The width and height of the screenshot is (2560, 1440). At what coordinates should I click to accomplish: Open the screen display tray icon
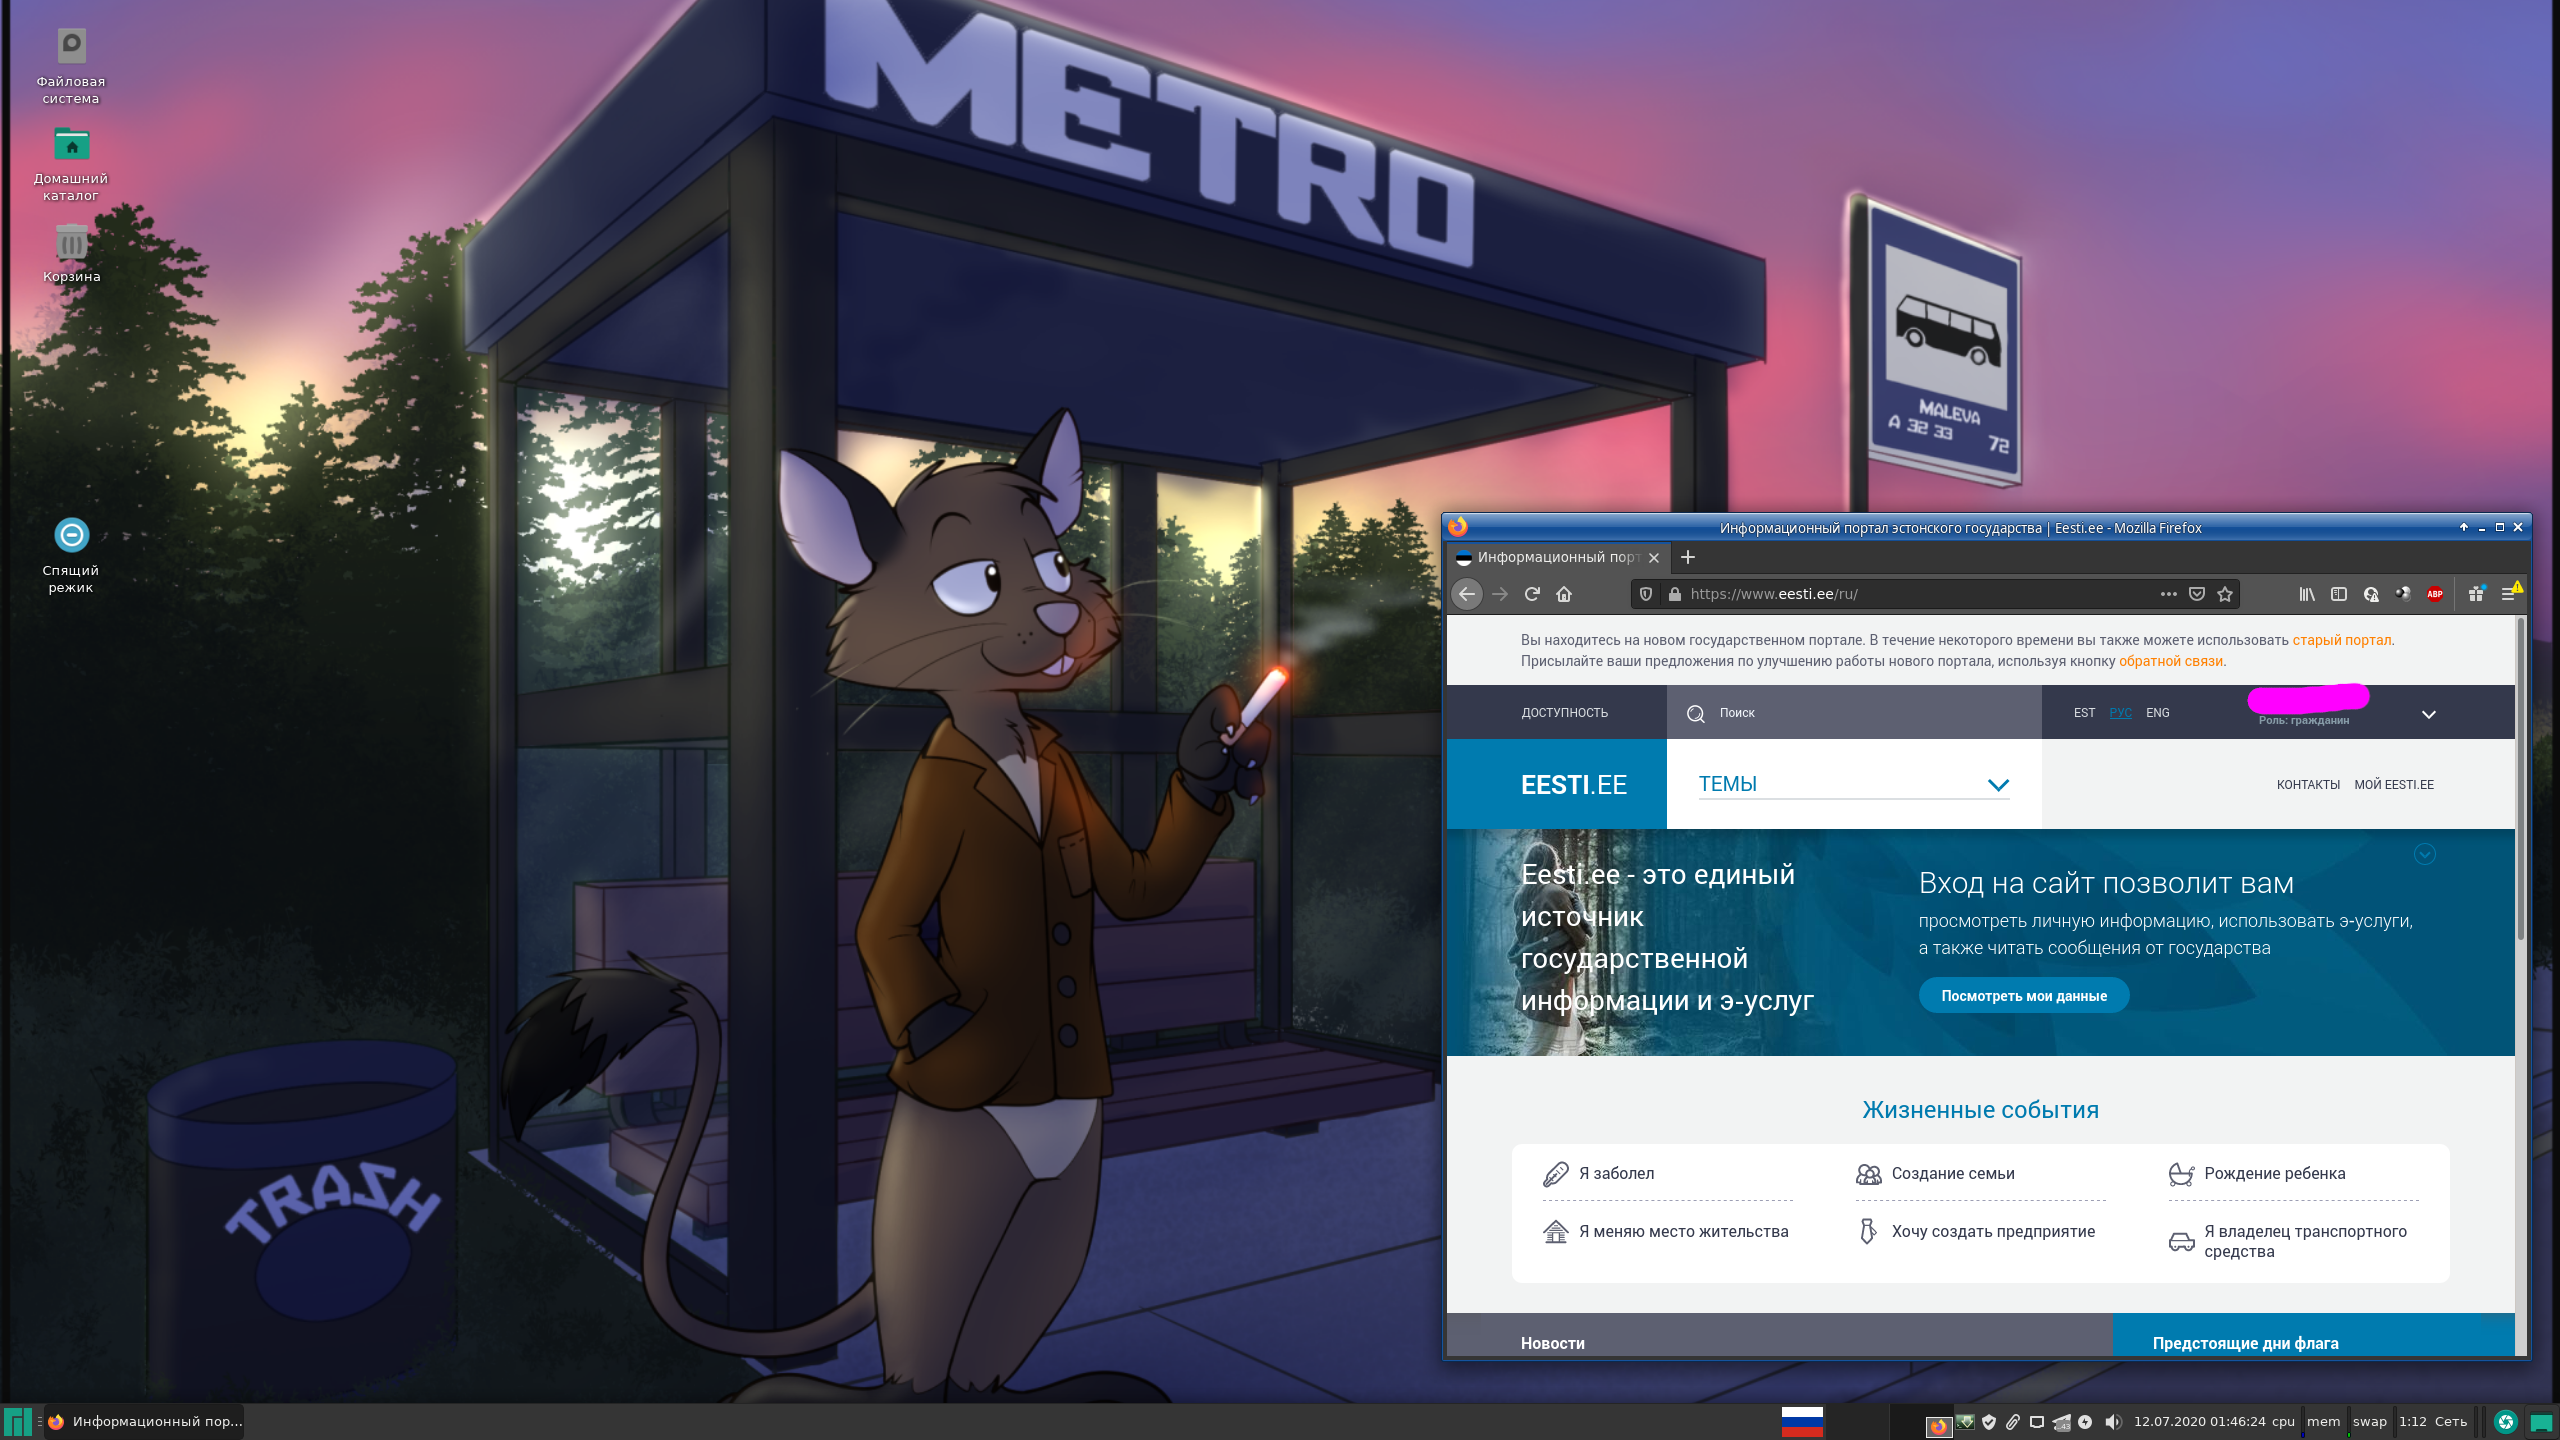[2037, 1421]
